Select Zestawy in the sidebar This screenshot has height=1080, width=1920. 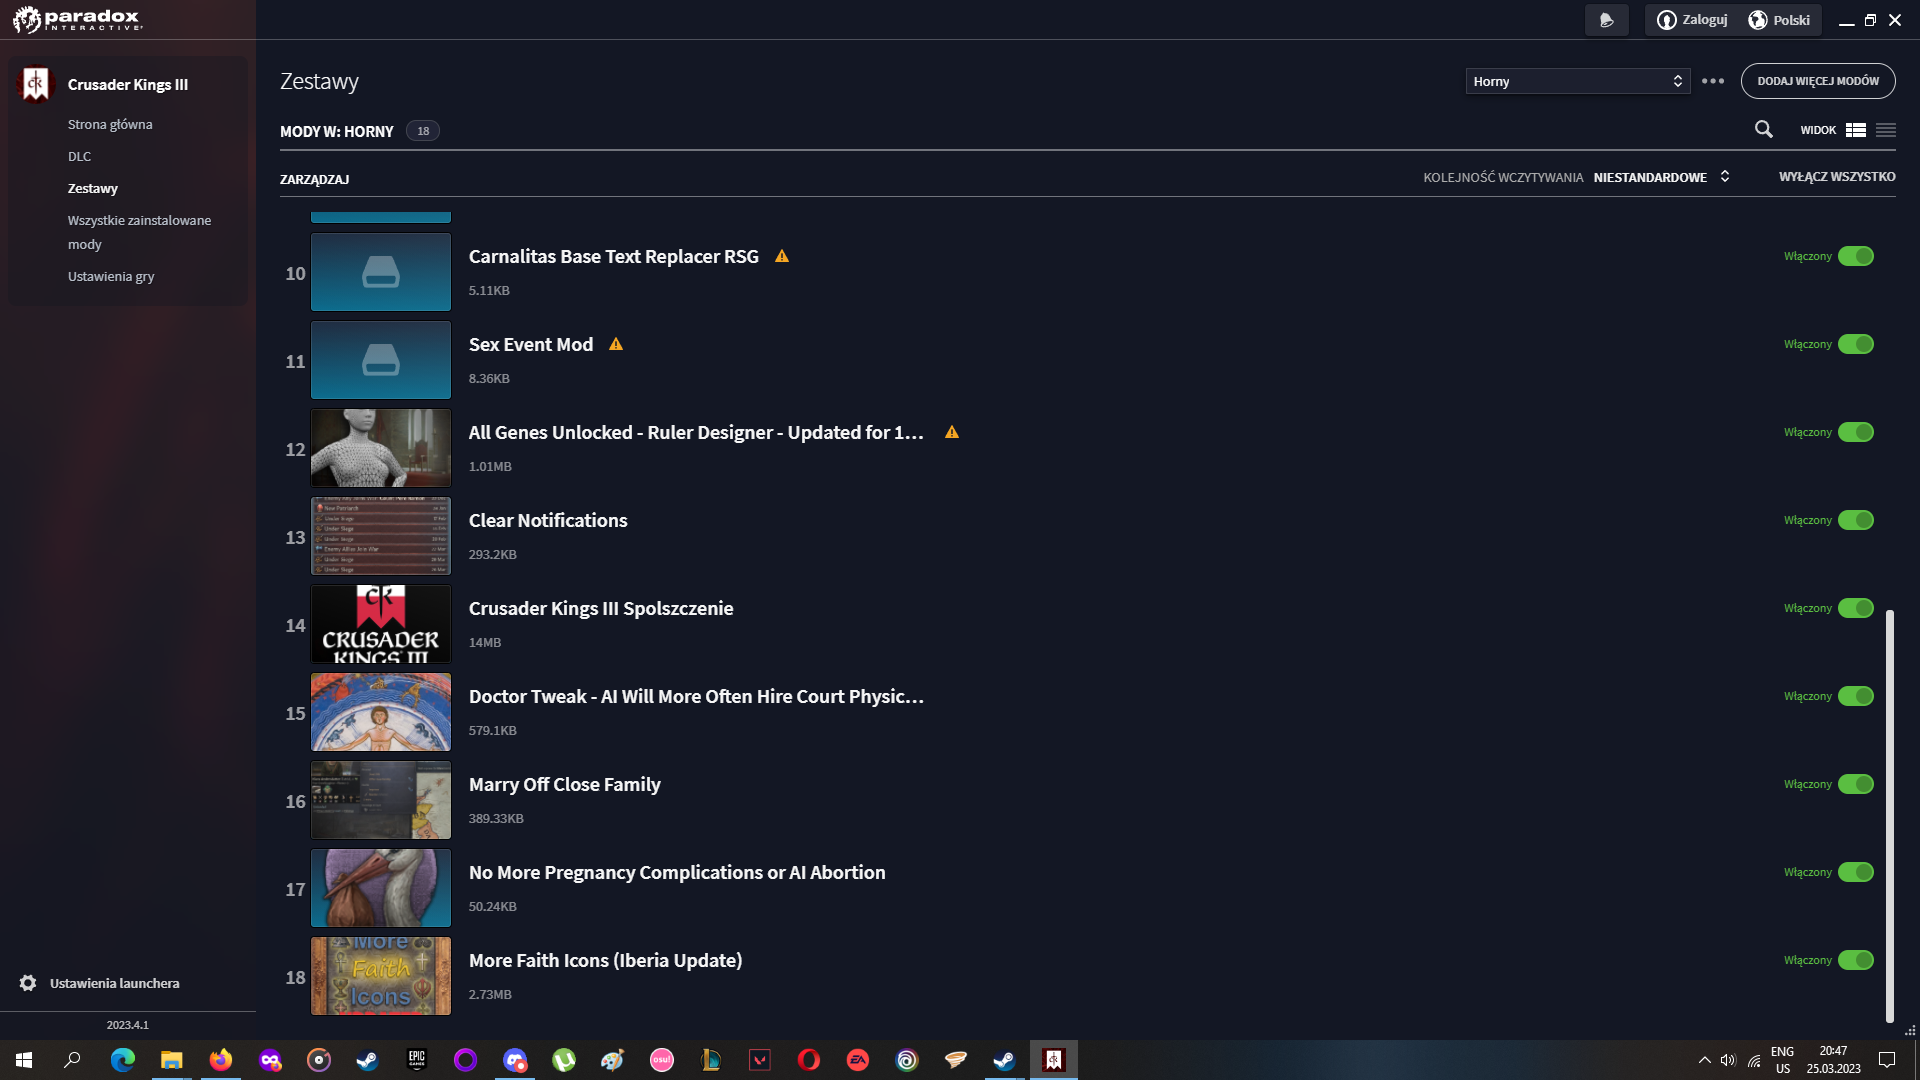(93, 188)
